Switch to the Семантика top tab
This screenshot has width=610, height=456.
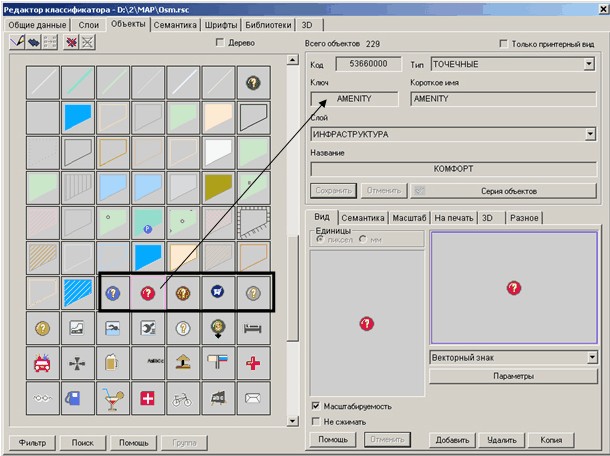pyautogui.click(x=175, y=24)
